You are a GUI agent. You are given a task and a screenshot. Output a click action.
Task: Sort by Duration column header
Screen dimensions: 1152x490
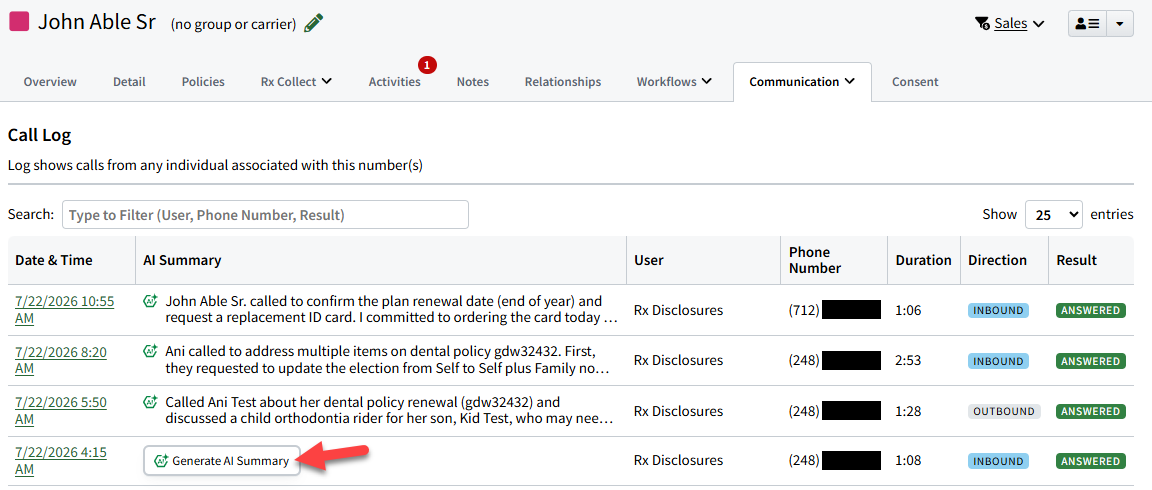(924, 260)
